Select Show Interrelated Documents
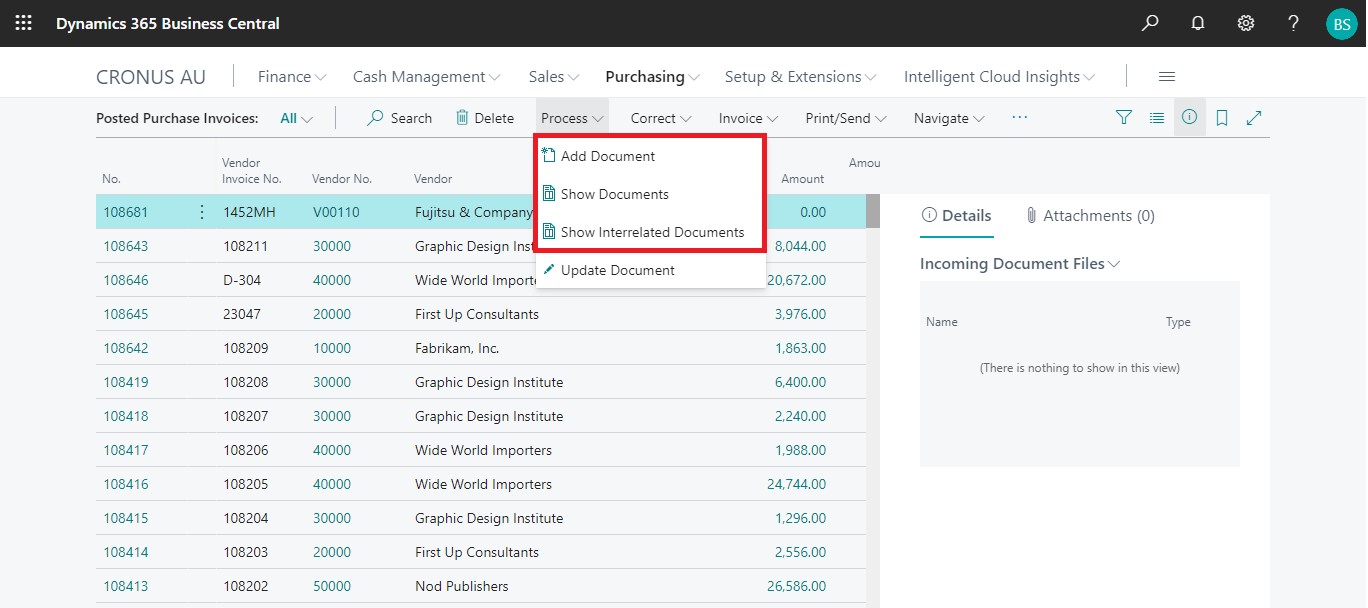 [652, 232]
